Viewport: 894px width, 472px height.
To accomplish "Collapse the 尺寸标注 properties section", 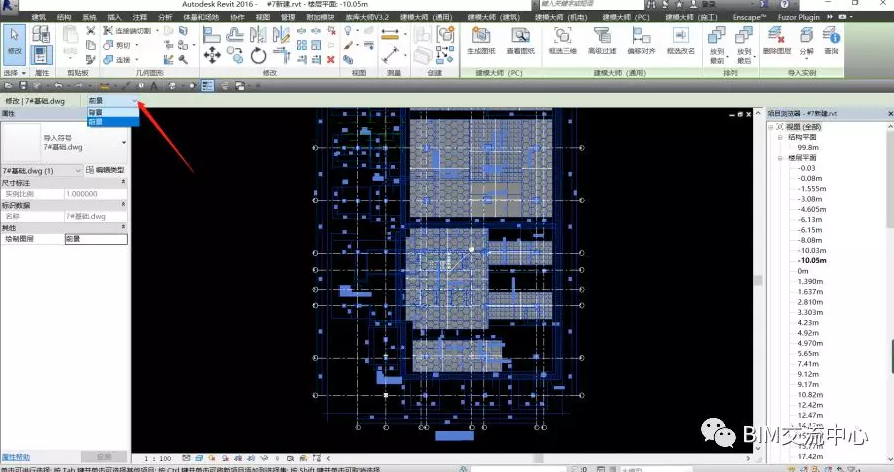I will pyautogui.click(x=123, y=182).
